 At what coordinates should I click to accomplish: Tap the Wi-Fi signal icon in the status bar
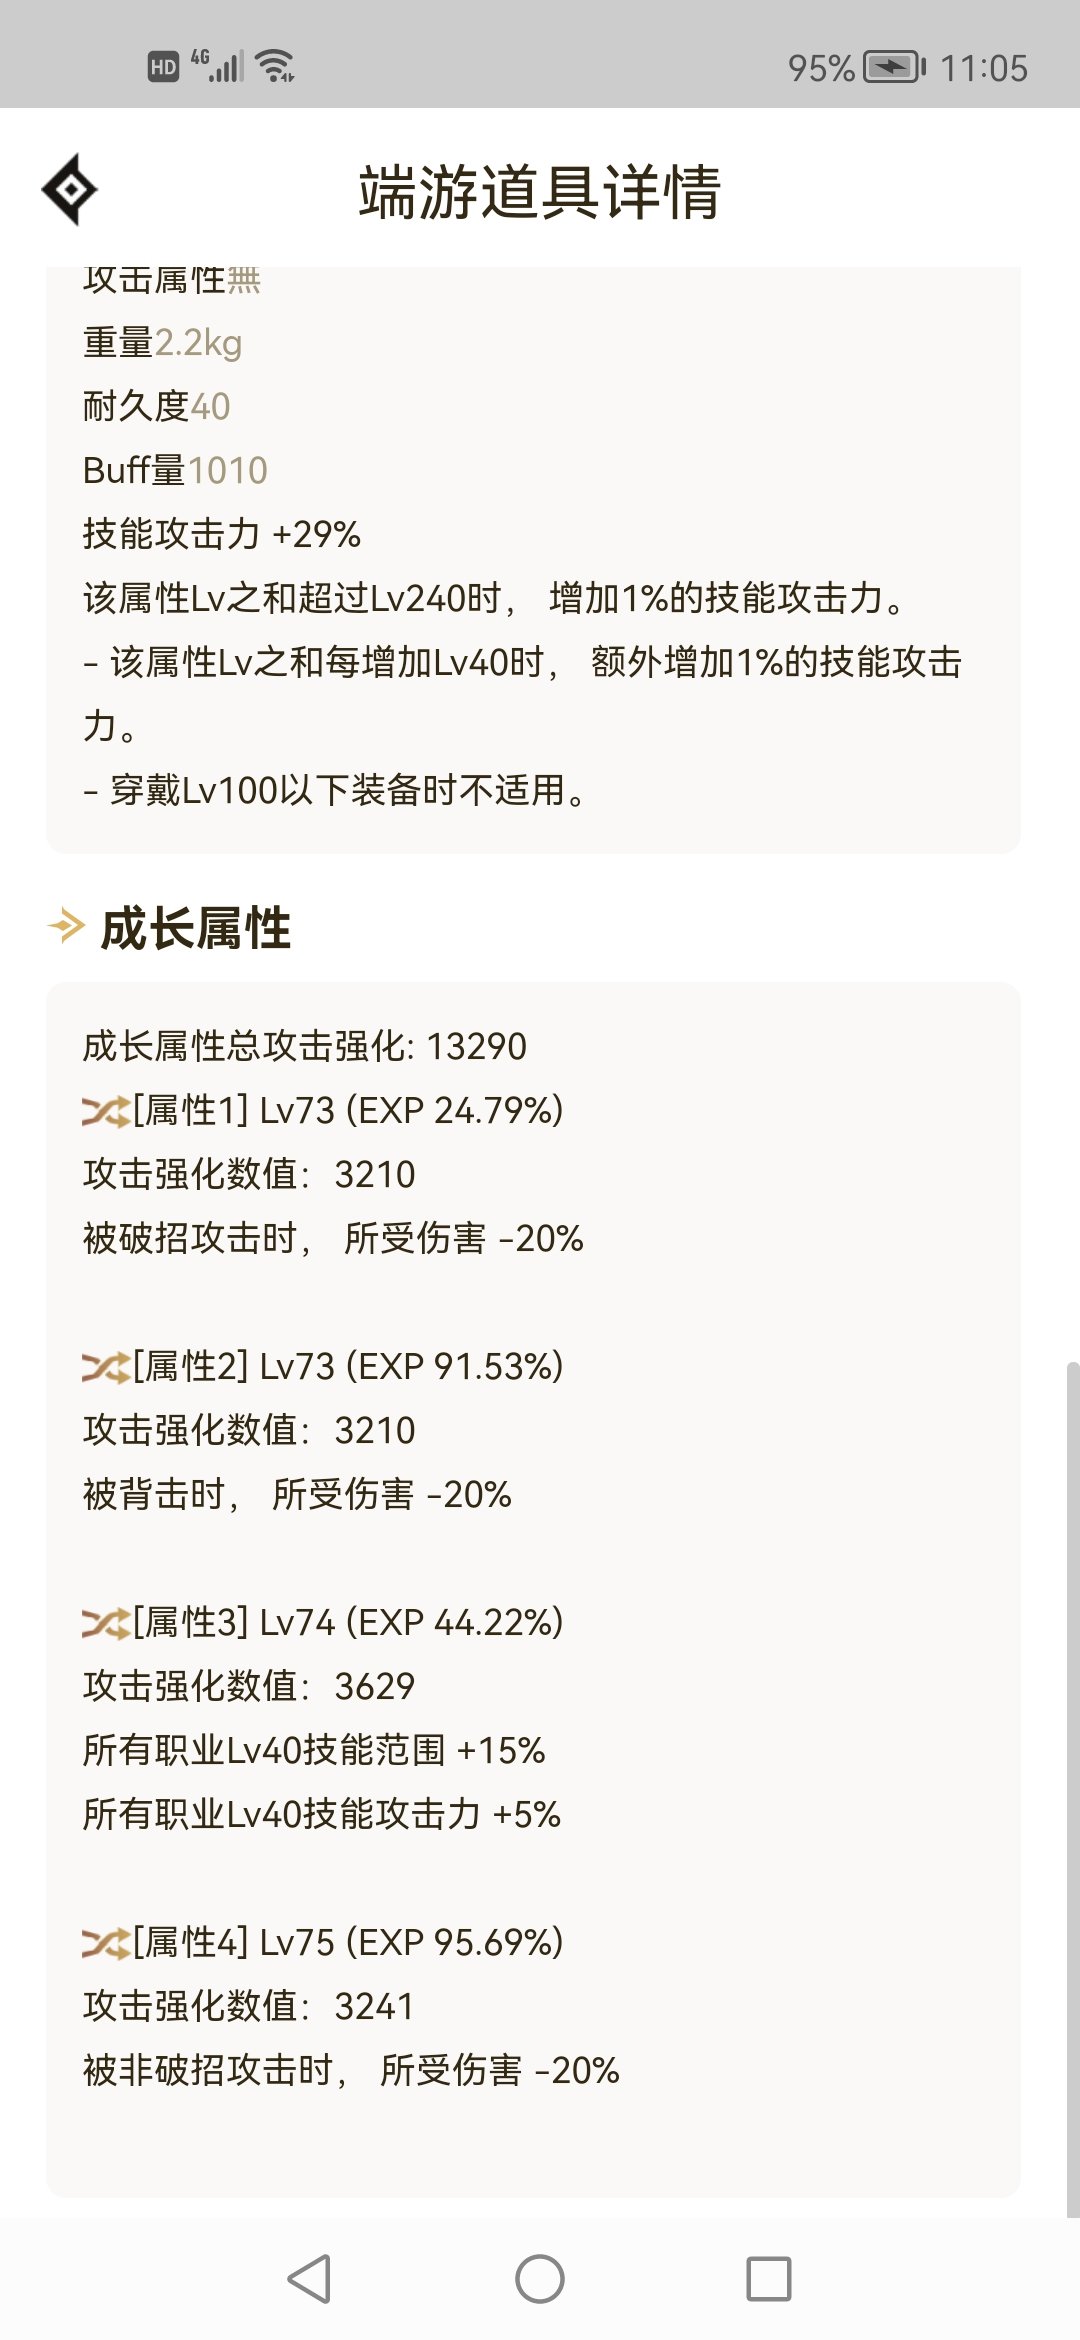pos(275,66)
